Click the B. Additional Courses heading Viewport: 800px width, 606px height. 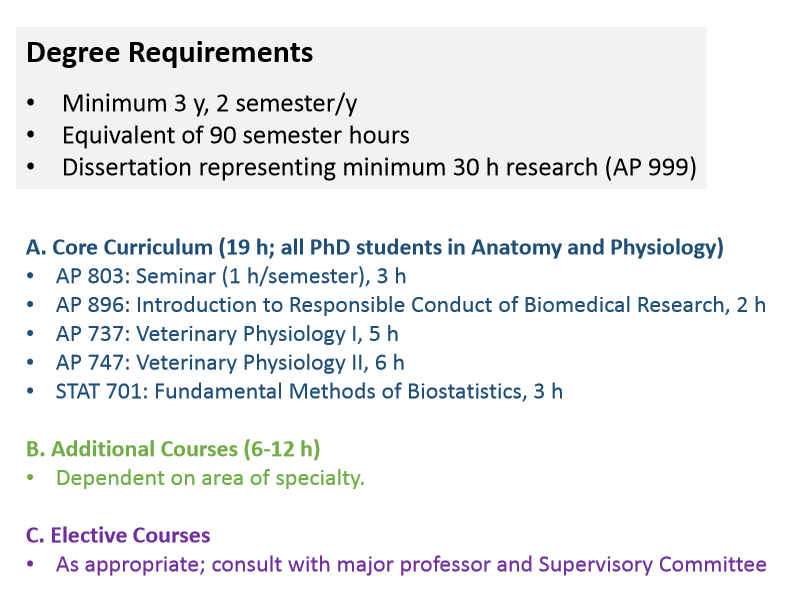[x=173, y=449]
